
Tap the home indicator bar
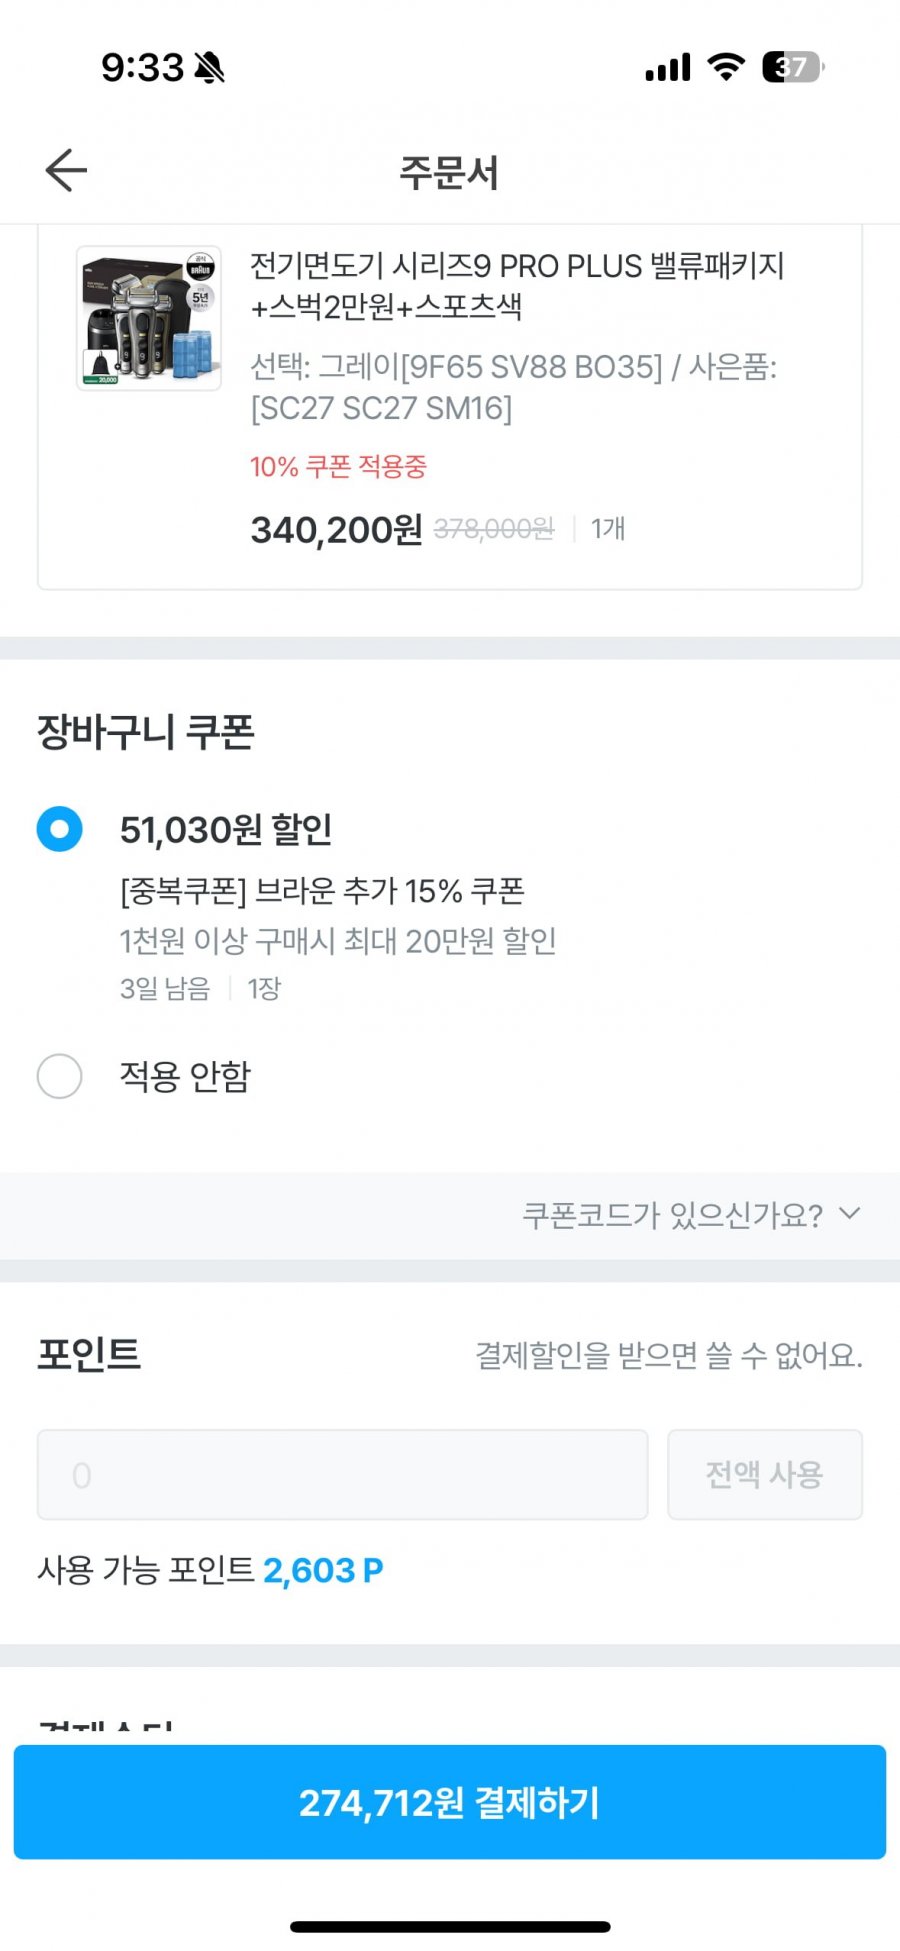[x=450, y=1926]
